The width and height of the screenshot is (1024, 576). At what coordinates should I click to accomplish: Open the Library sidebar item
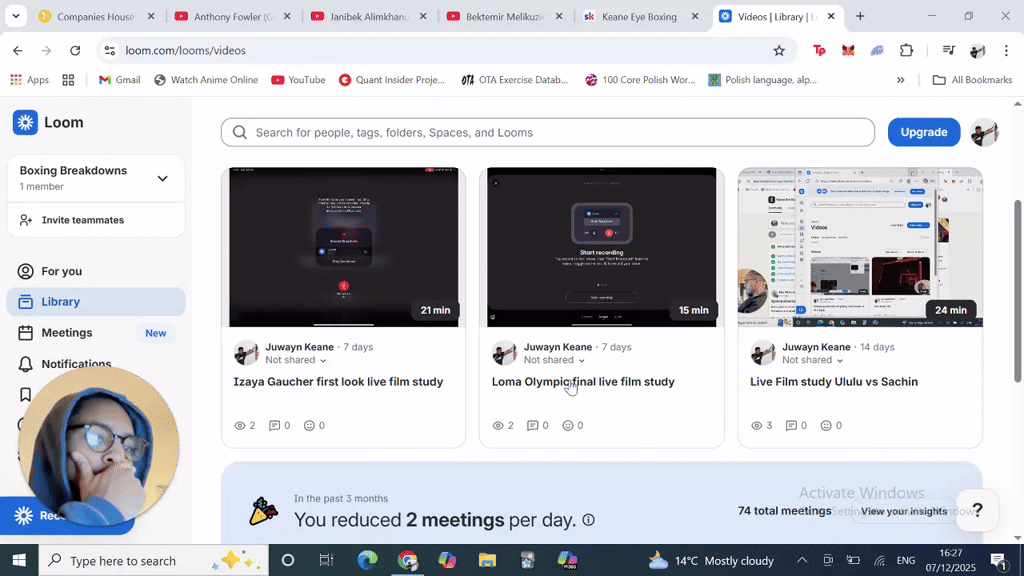coord(96,302)
